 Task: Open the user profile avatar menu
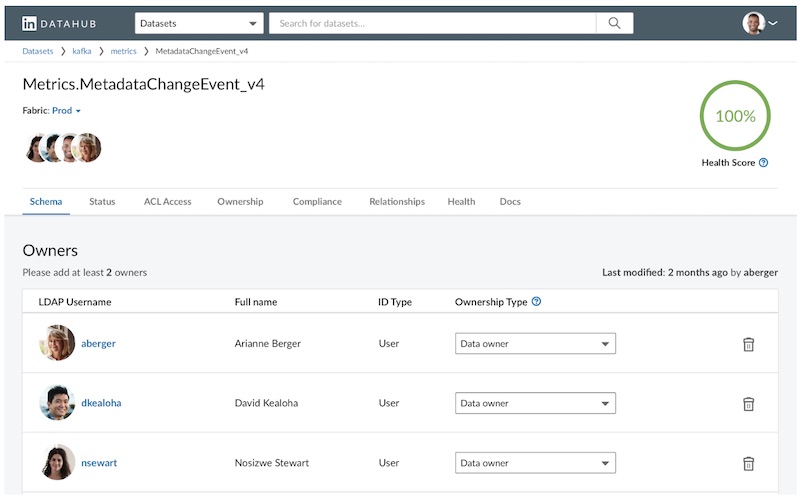pyautogui.click(x=759, y=23)
